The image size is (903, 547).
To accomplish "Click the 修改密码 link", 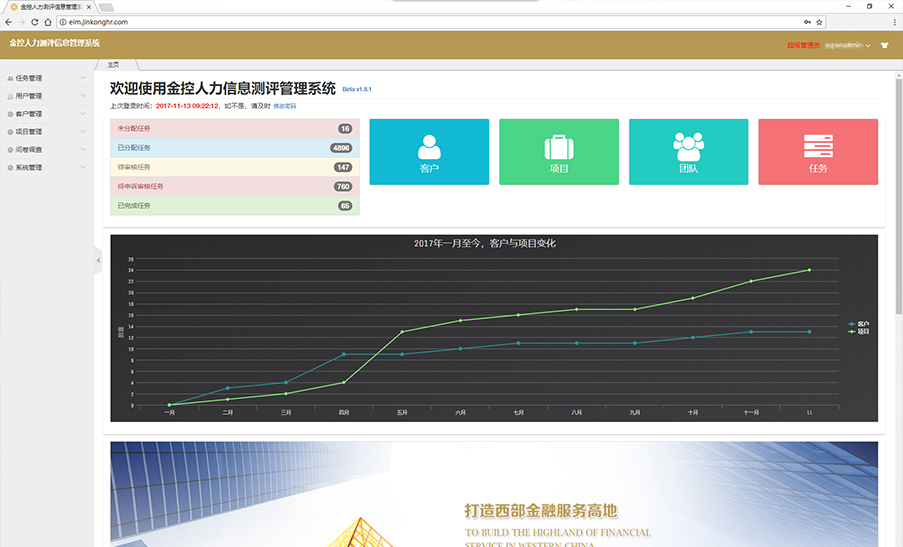I will pos(285,105).
